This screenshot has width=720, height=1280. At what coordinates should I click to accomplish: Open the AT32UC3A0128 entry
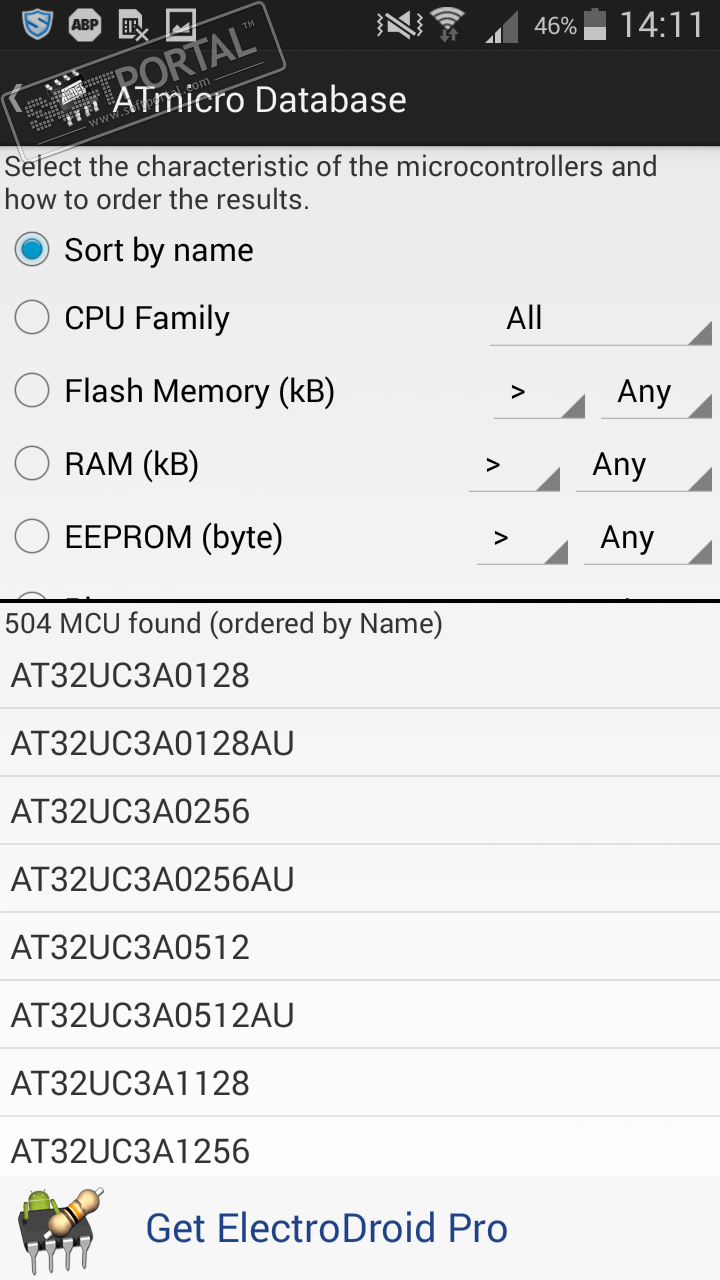(x=360, y=676)
